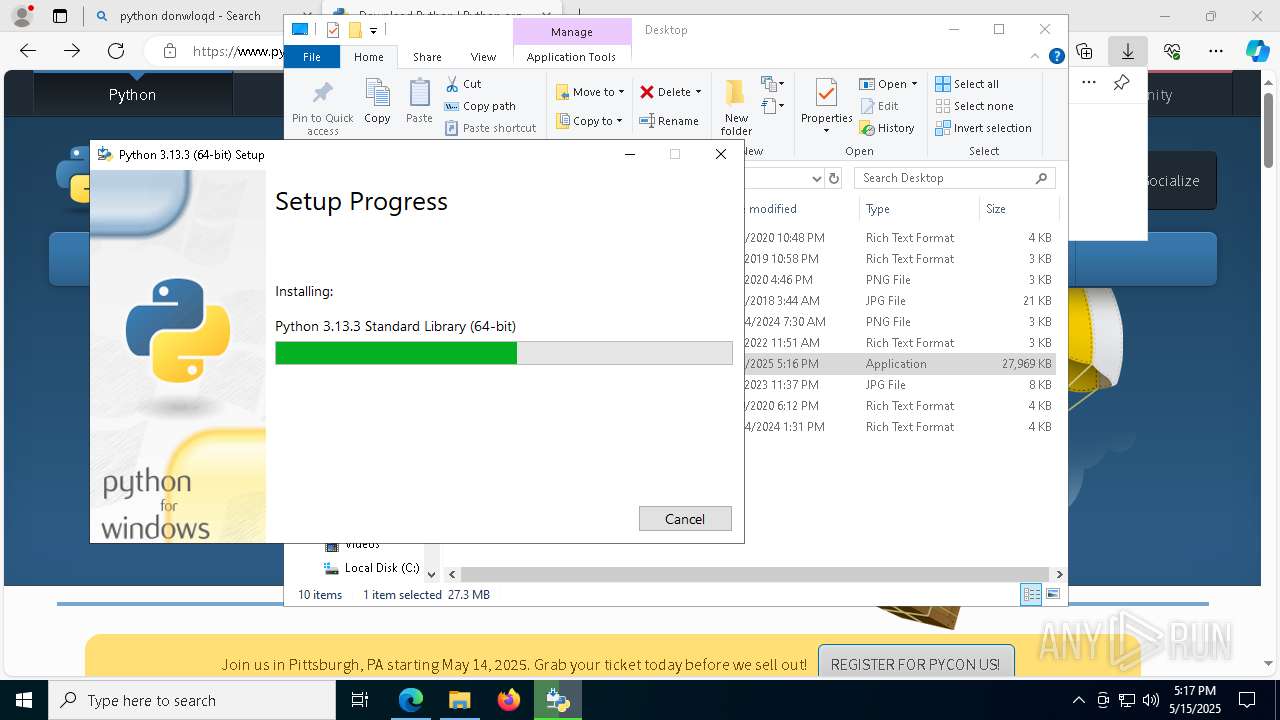Refresh the Explorer address bar

[835, 178]
